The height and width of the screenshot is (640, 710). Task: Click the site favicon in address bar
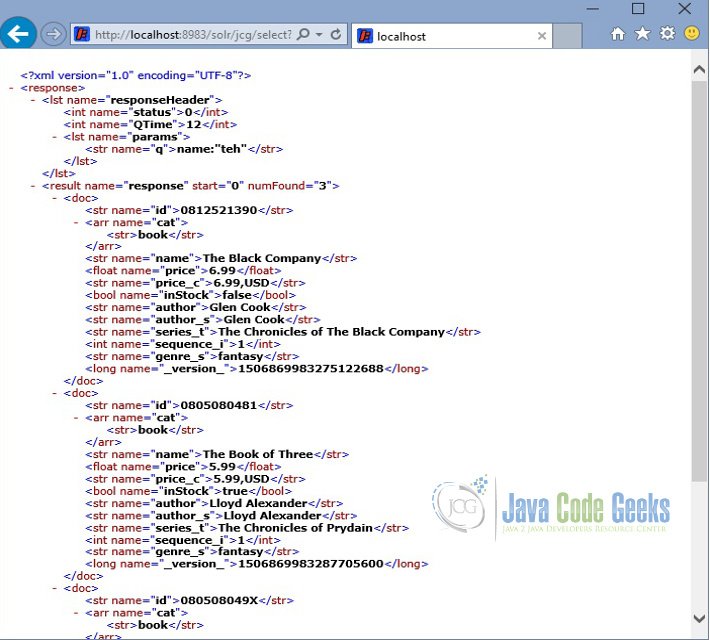point(82,34)
